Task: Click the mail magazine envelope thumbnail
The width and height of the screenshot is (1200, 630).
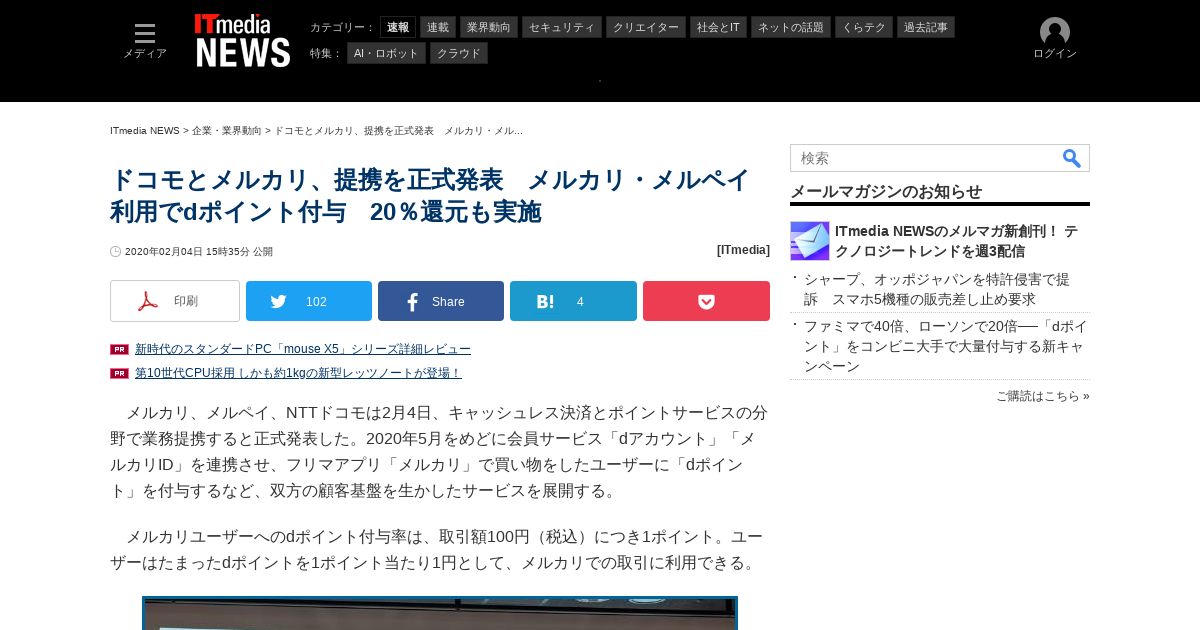Action: pos(810,241)
